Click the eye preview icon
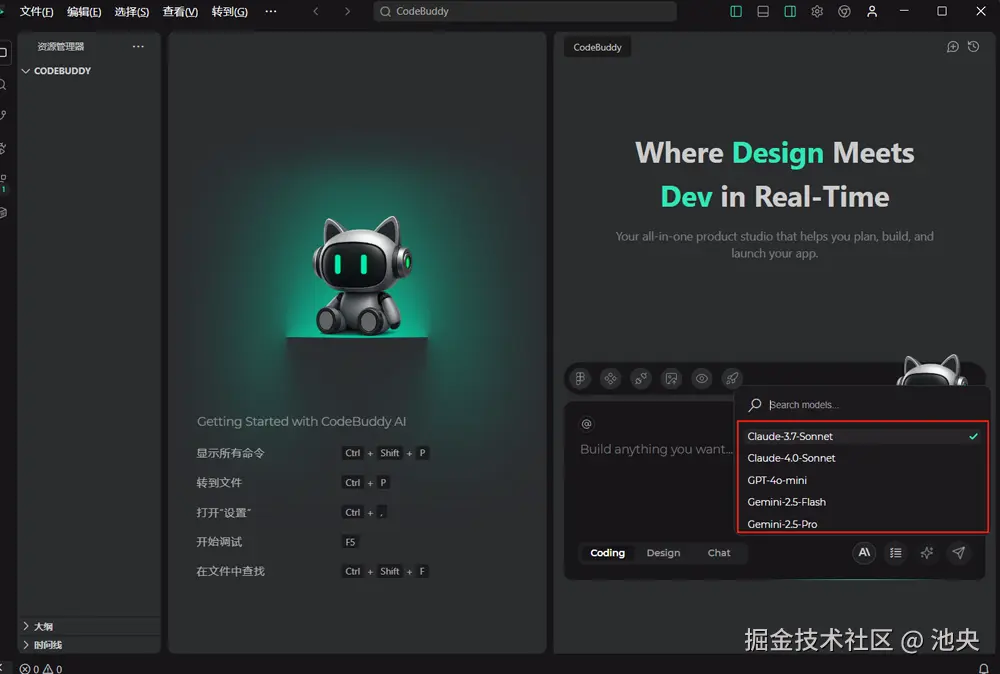 point(702,379)
